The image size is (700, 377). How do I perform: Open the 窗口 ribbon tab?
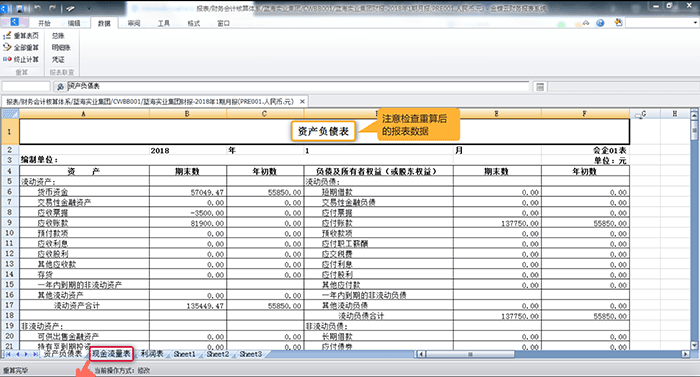[x=223, y=23]
